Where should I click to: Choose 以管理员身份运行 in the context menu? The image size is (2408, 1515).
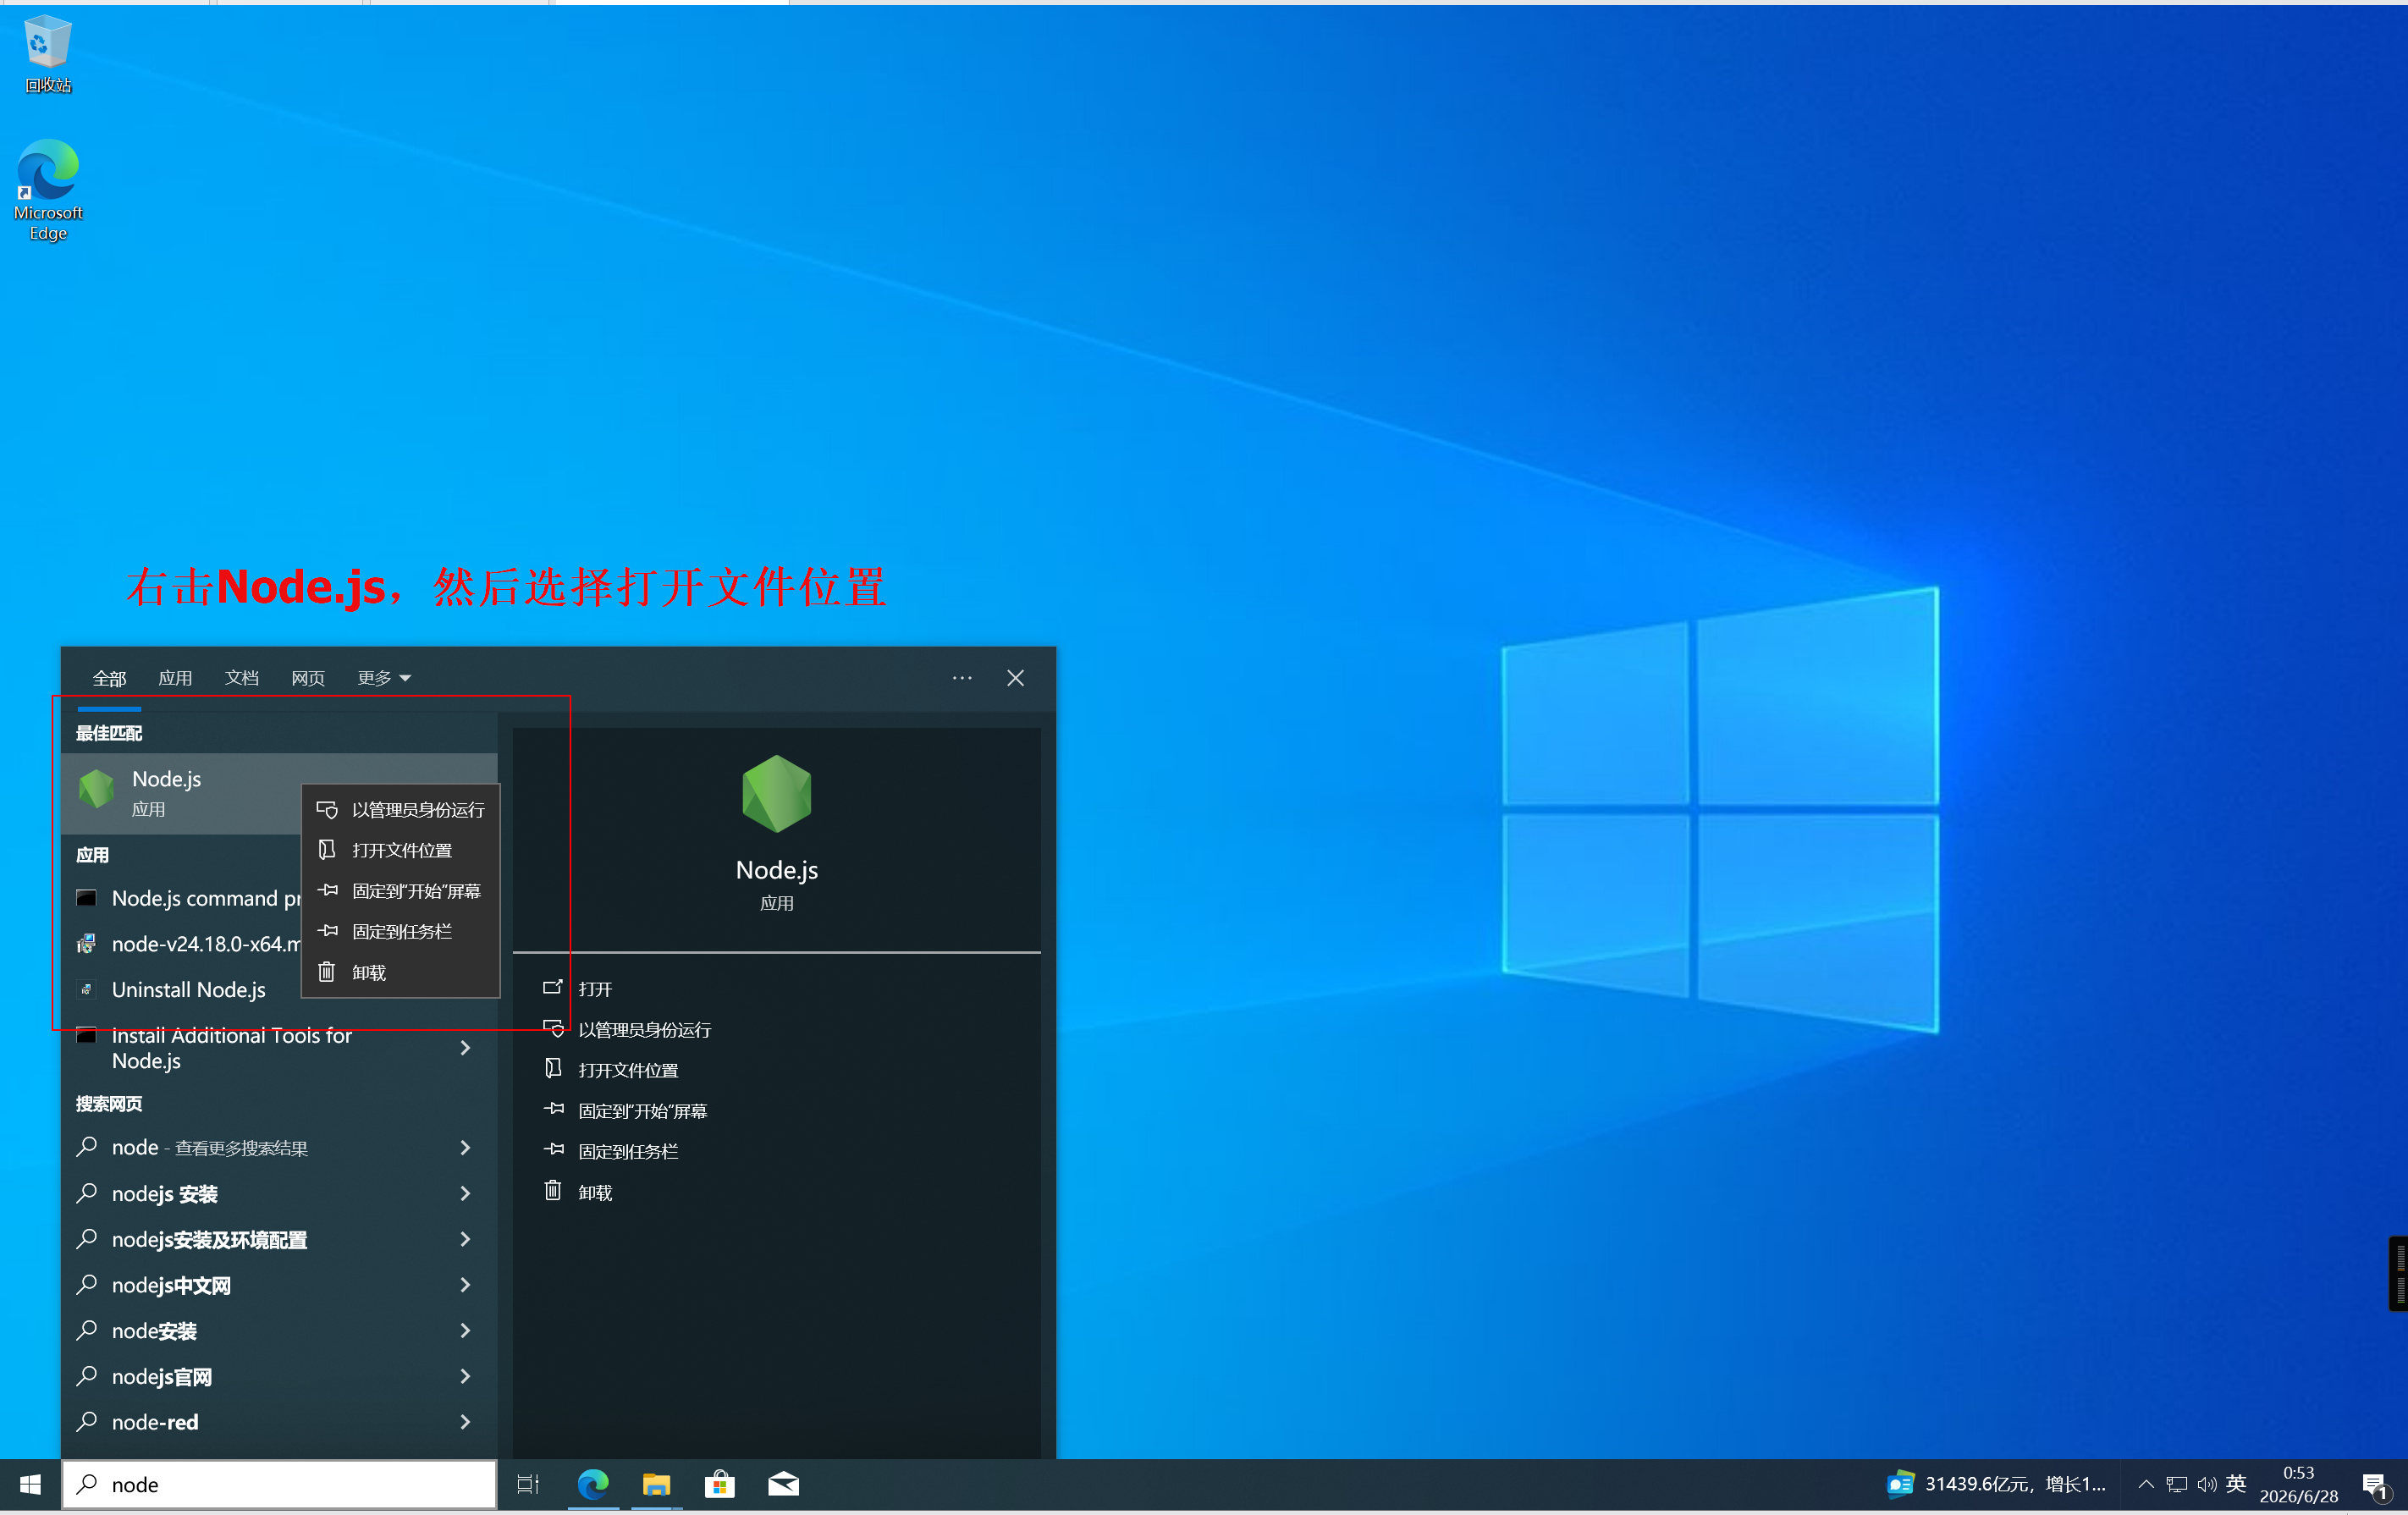point(400,809)
